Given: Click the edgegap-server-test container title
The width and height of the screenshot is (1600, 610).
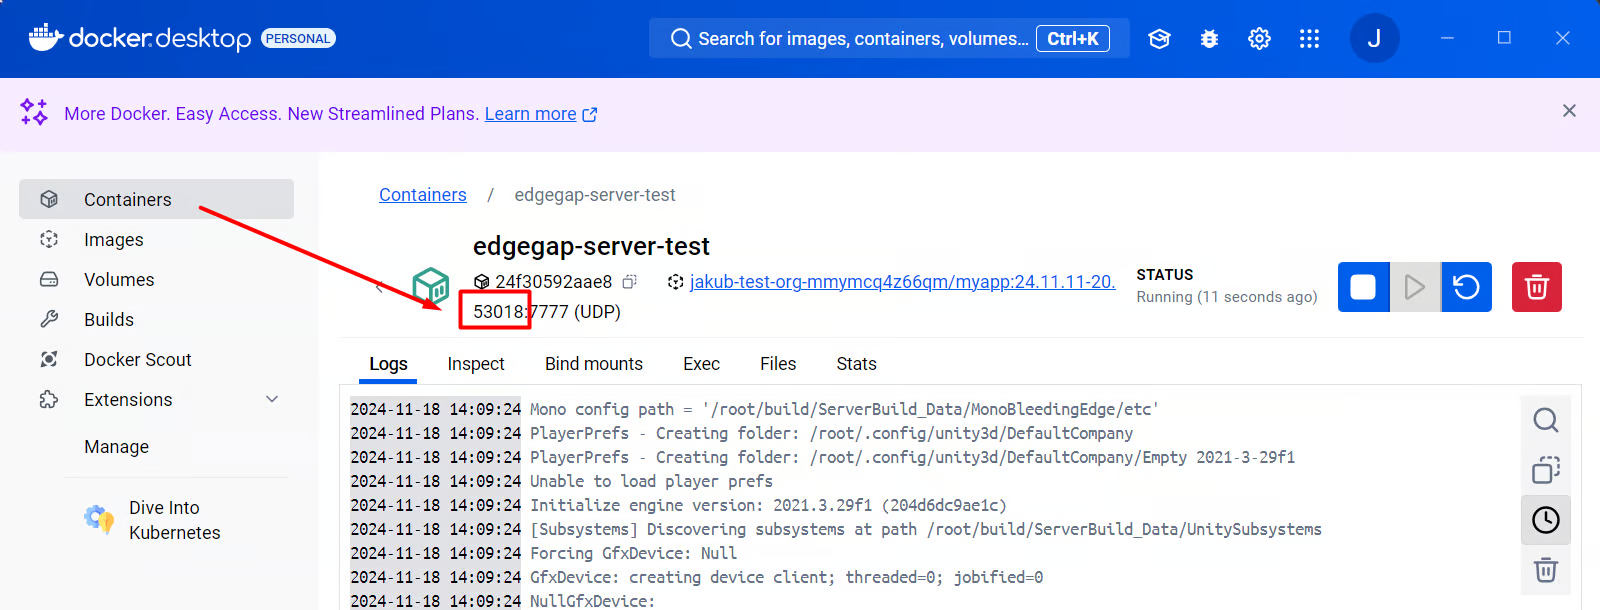Looking at the screenshot, I should click(591, 246).
